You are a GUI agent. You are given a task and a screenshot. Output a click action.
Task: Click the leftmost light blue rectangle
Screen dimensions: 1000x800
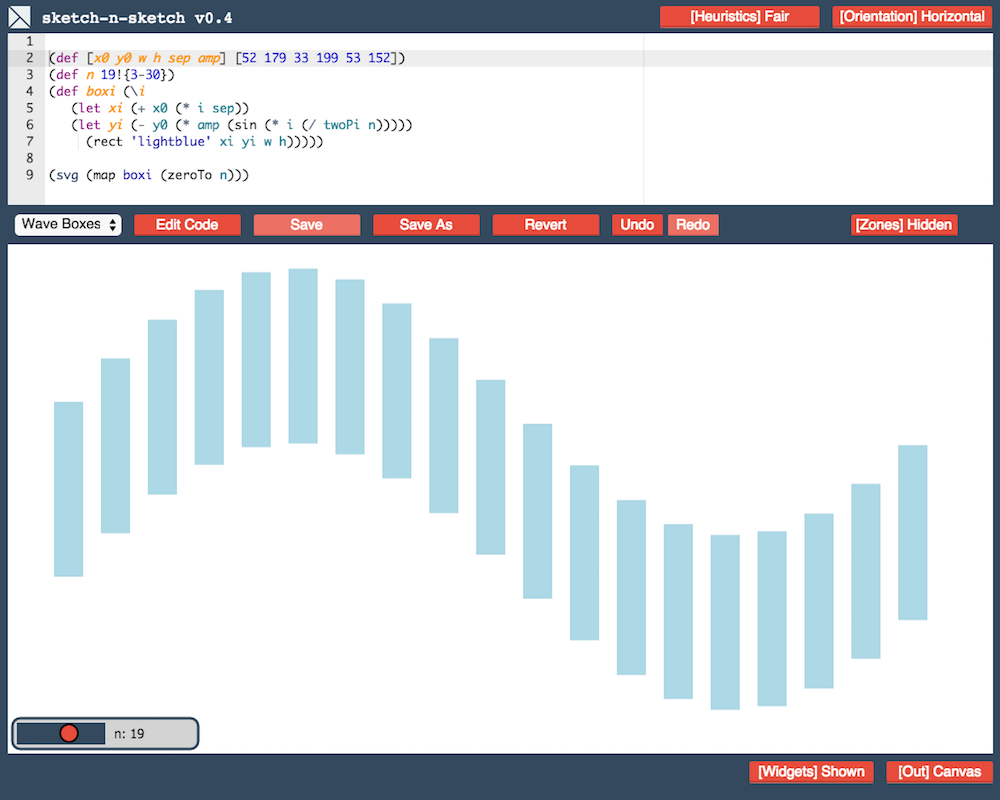pyautogui.click(x=68, y=489)
